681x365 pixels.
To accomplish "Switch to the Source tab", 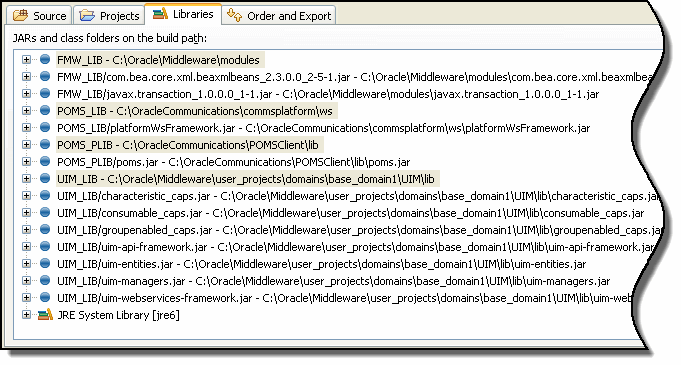I will pos(39,16).
